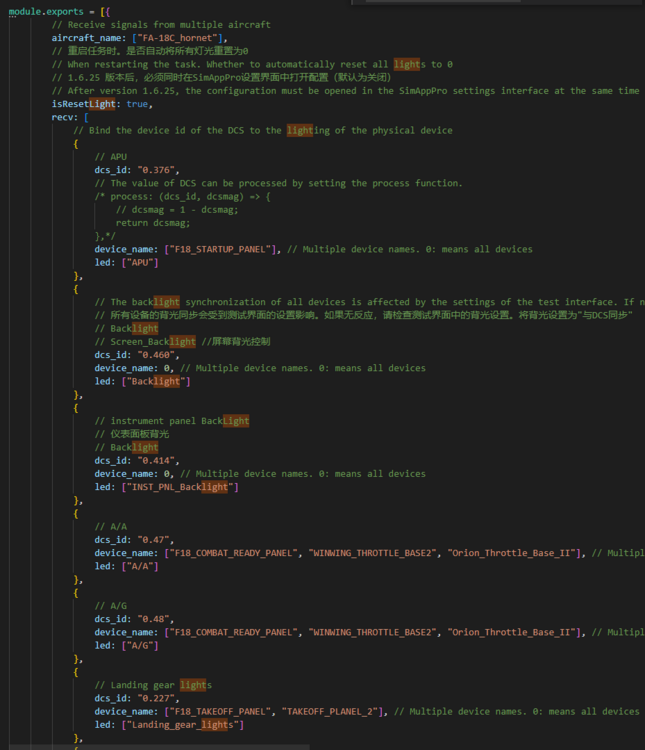This screenshot has width=645, height=750.
Task: Click the dcs_id value "0.227"
Action: point(156,698)
